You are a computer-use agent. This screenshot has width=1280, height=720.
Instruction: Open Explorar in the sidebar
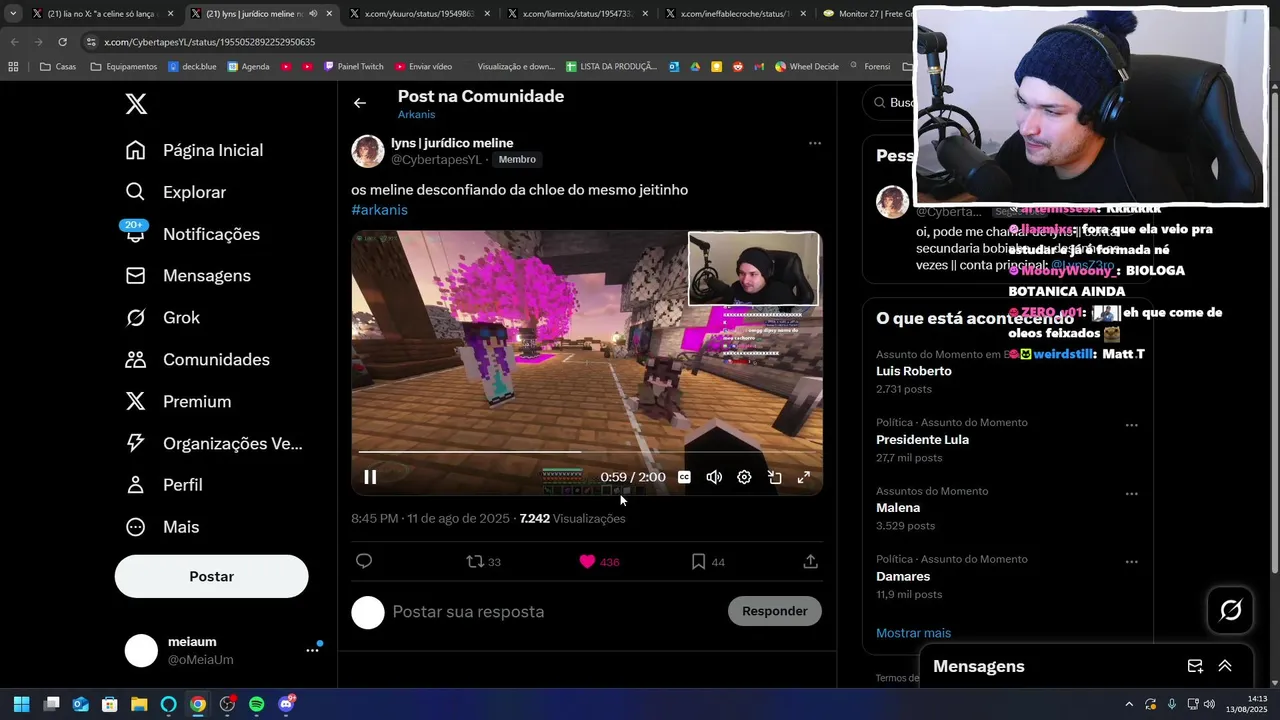(x=177, y=192)
